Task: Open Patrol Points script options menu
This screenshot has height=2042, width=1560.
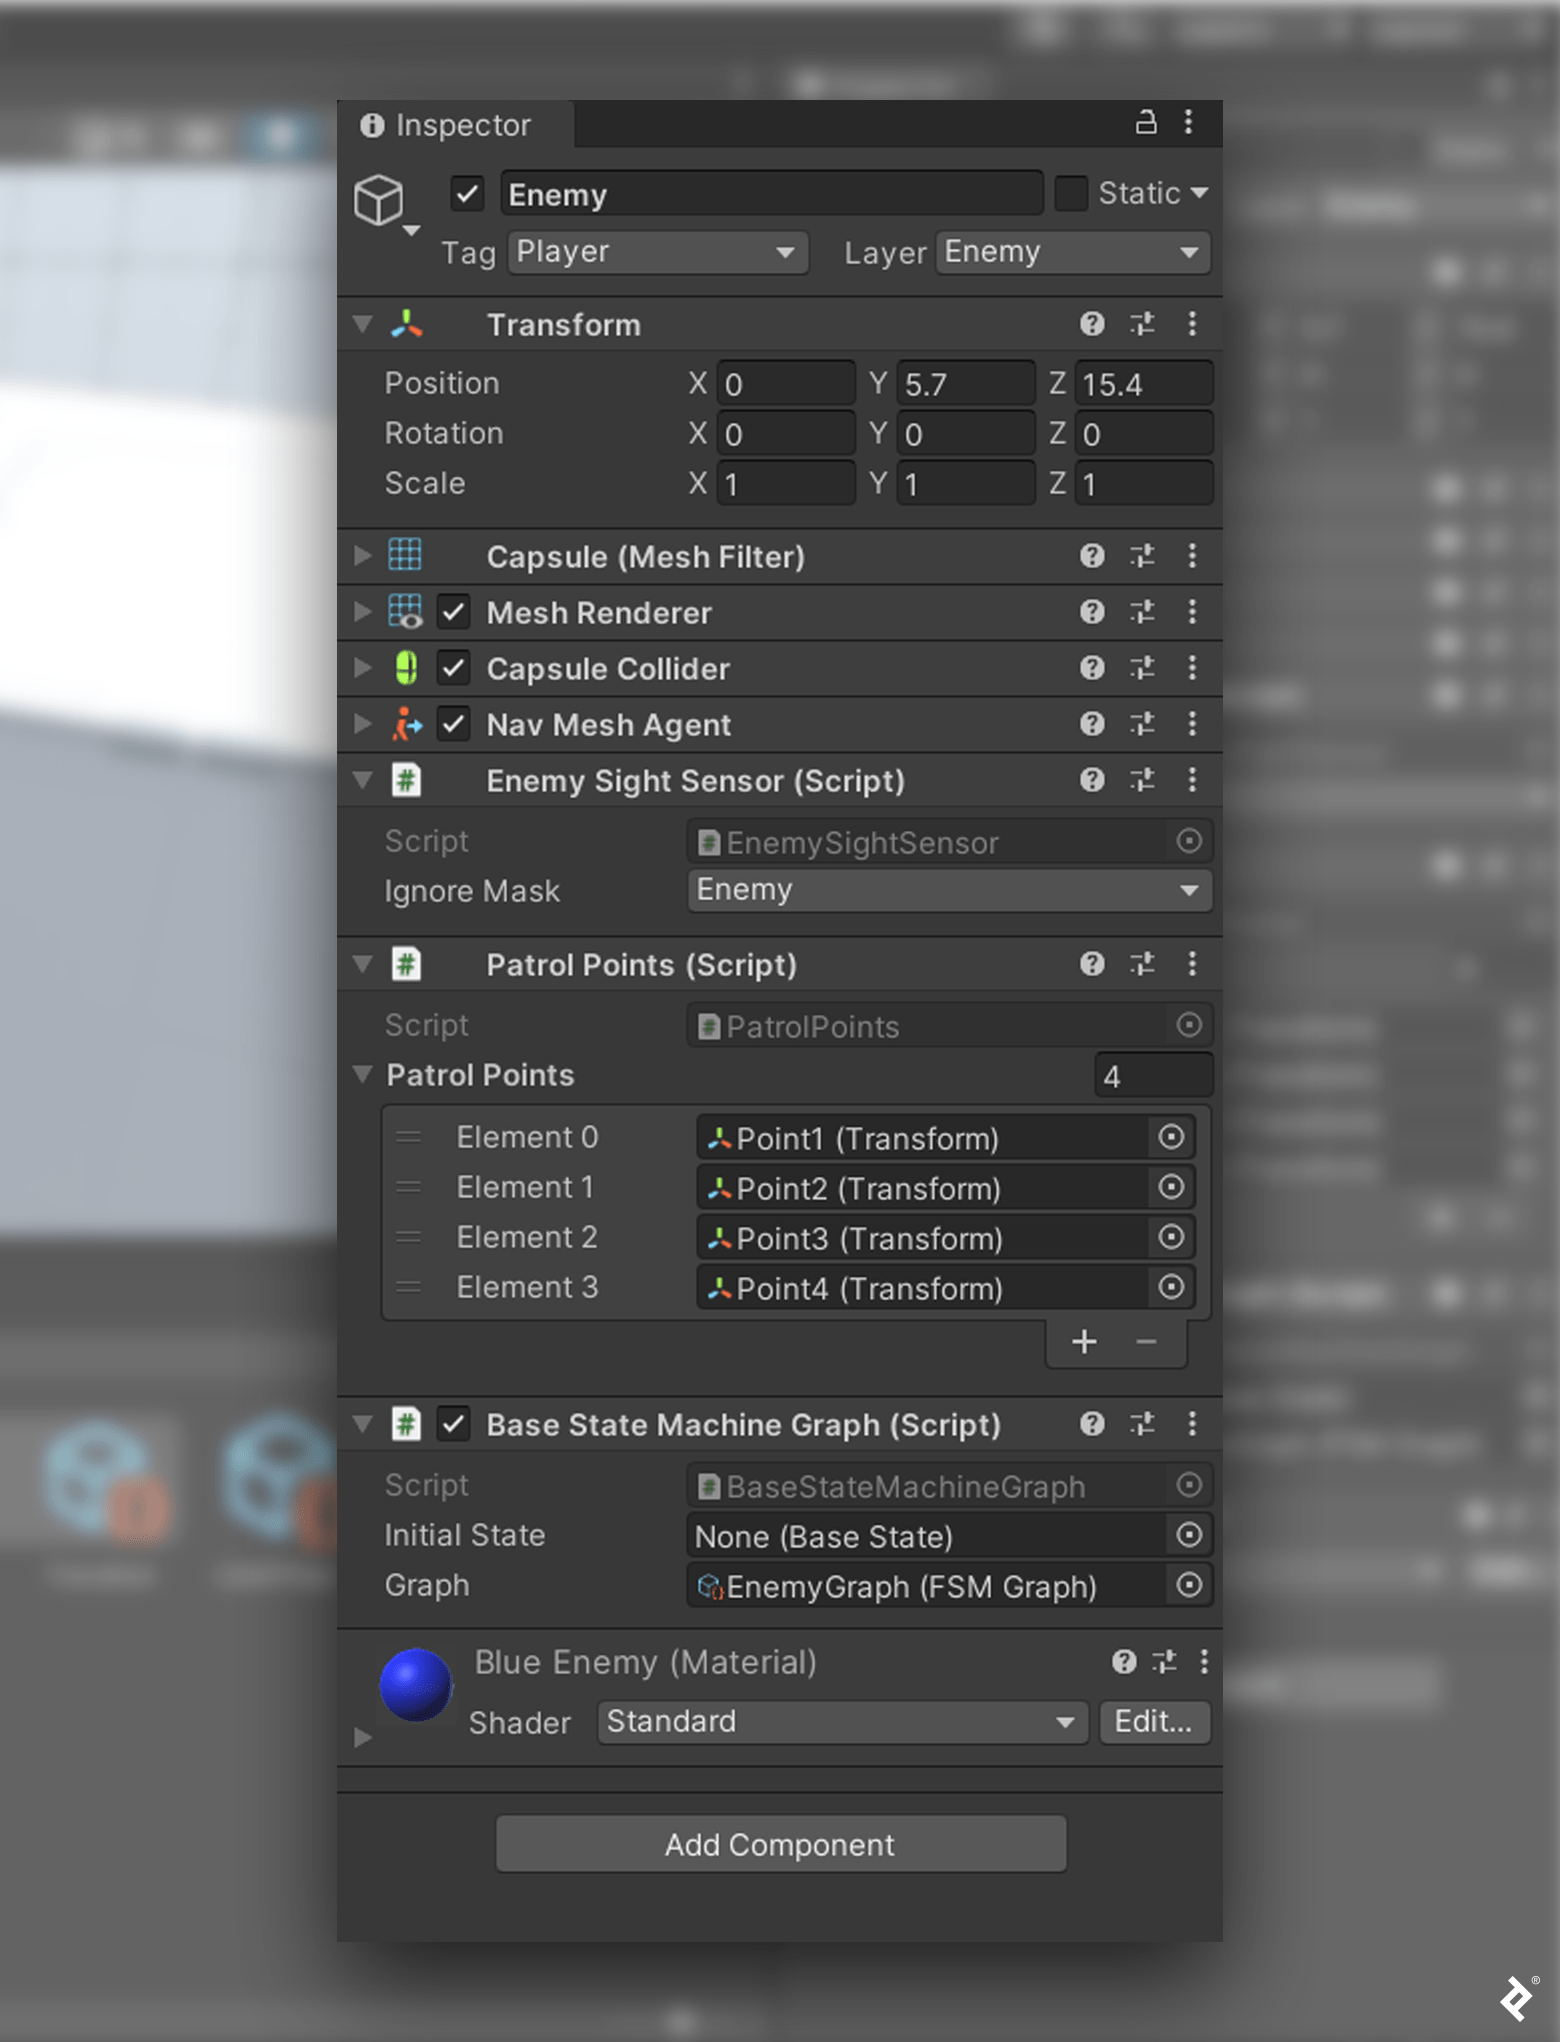Action: 1192,963
